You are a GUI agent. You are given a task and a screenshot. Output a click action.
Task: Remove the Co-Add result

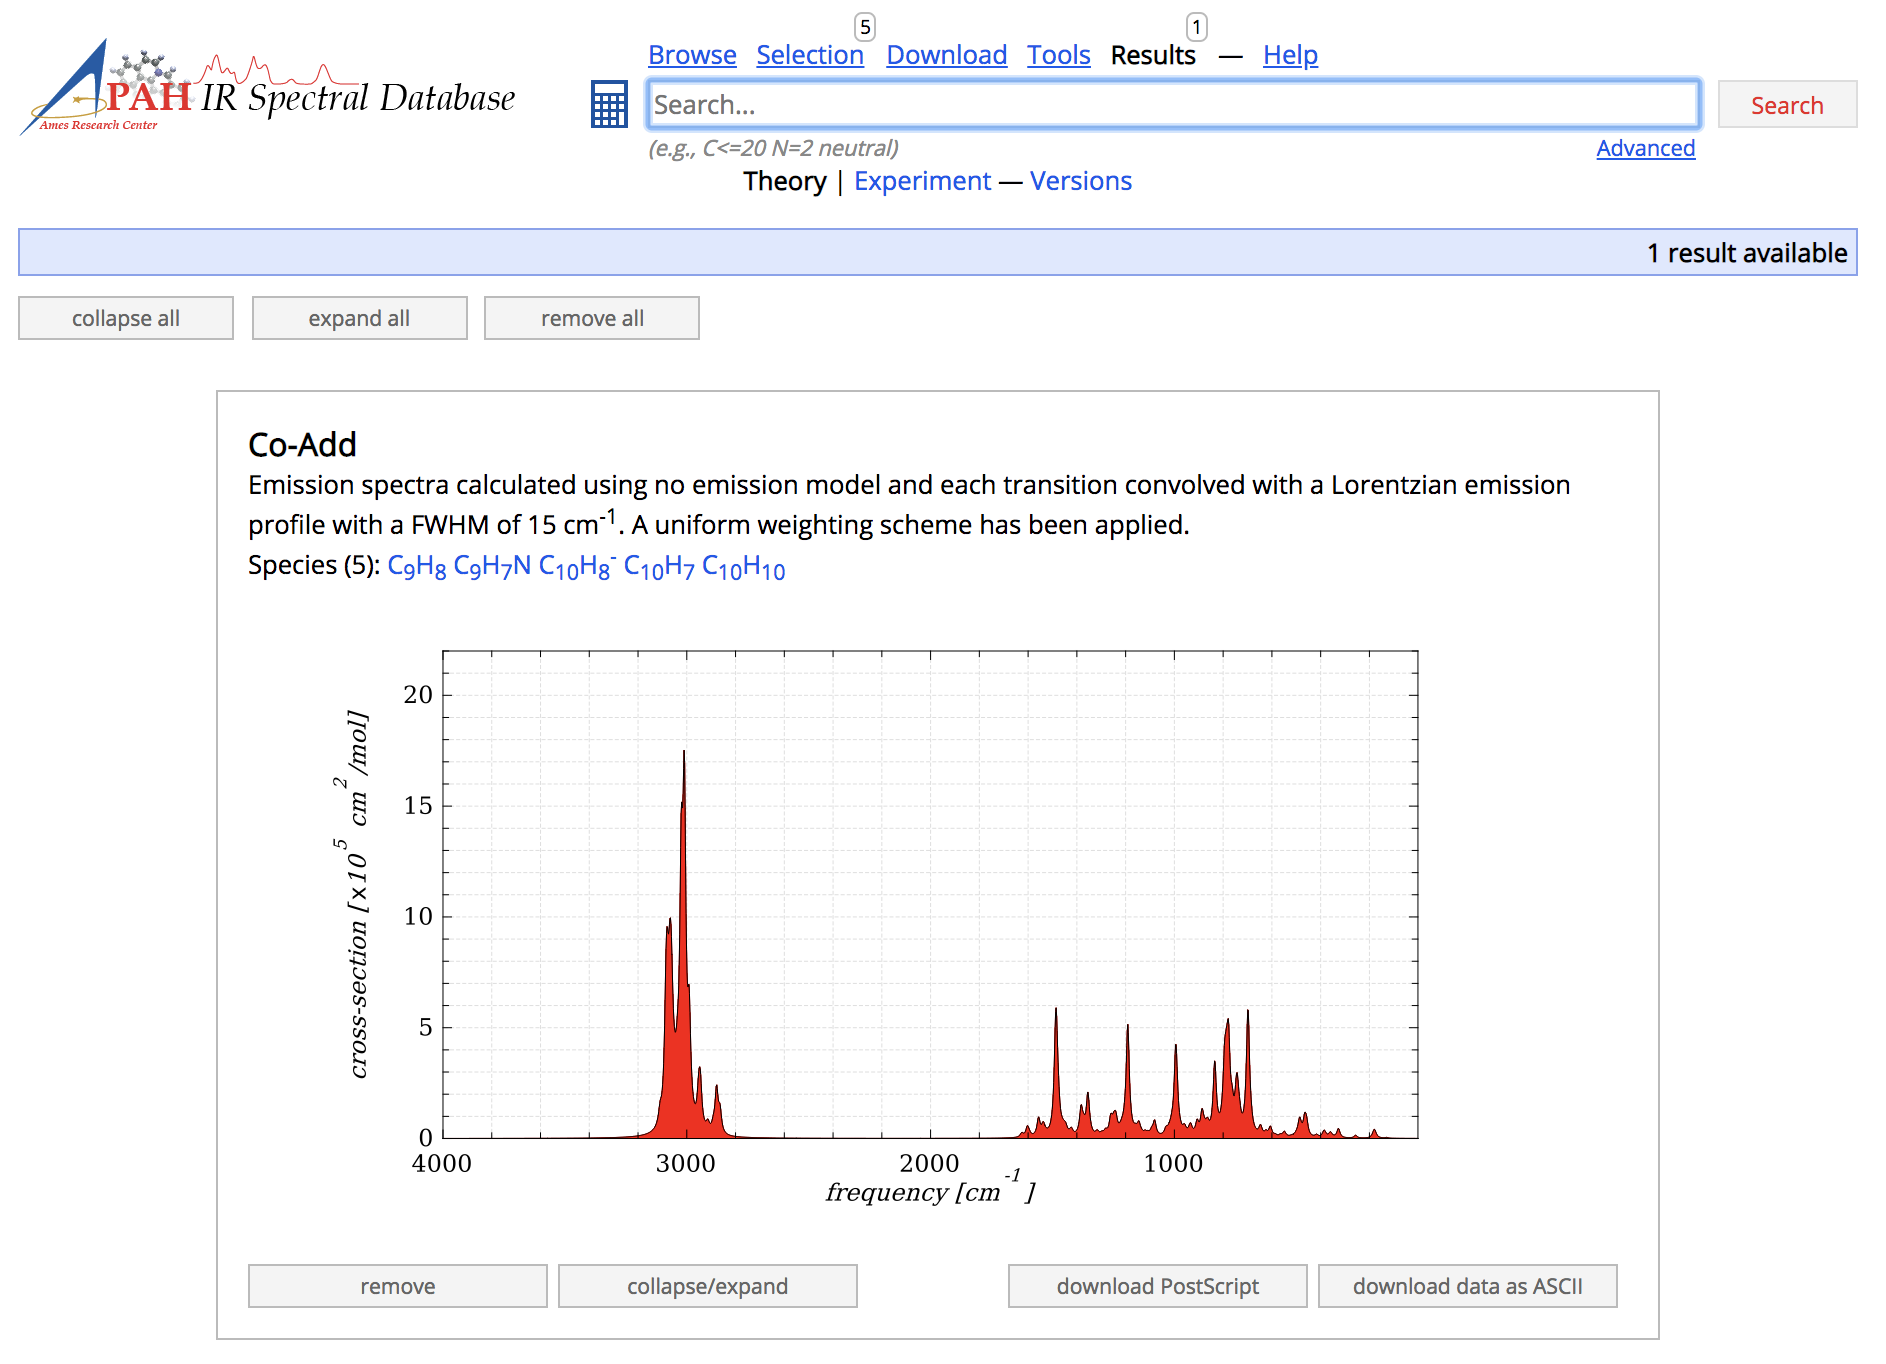click(397, 1286)
